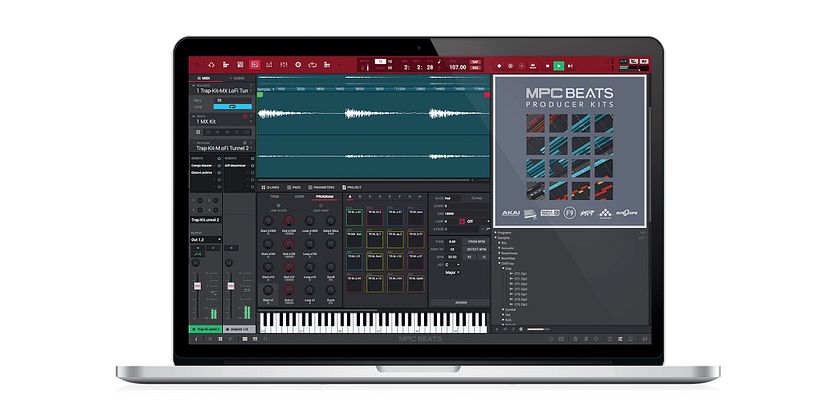This screenshot has height=409, width=820.
Task: Toggle the Link Slices switch
Action: pyautogui.click(x=278, y=206)
